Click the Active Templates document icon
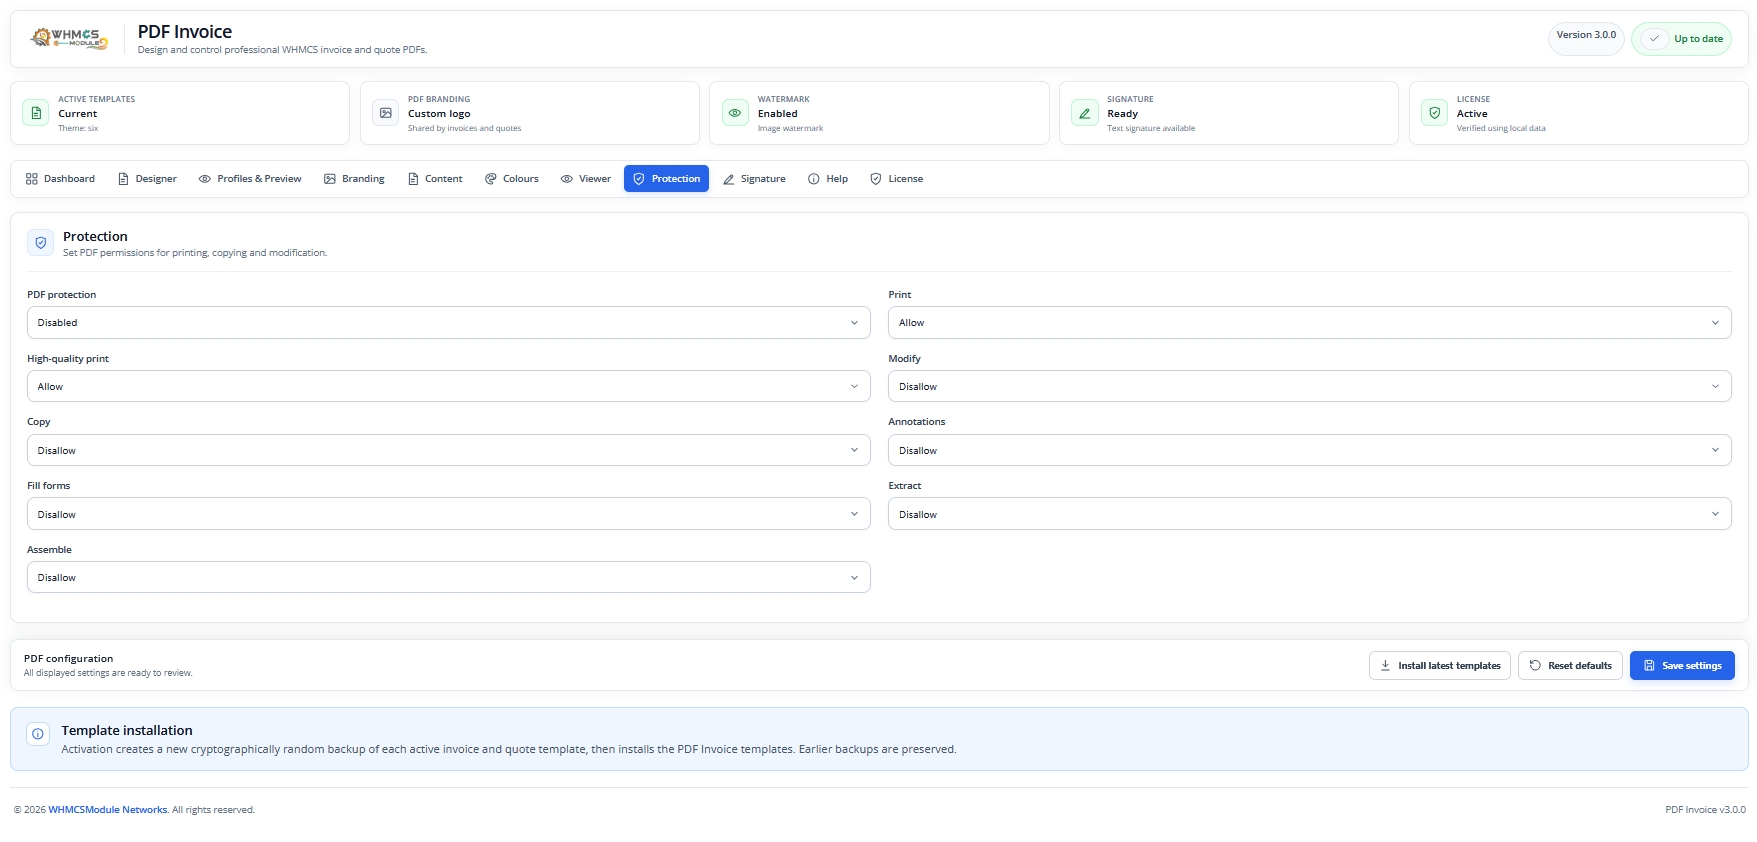Viewport: 1757px width, 842px height. [36, 113]
